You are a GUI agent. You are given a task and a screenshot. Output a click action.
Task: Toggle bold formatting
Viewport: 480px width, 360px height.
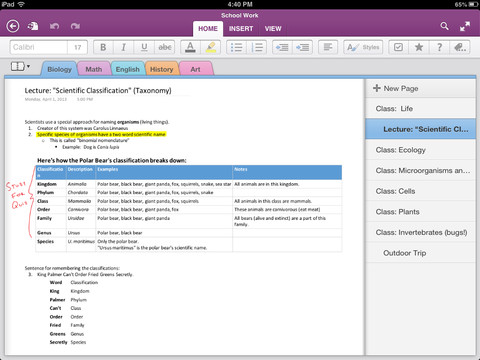[x=103, y=47]
